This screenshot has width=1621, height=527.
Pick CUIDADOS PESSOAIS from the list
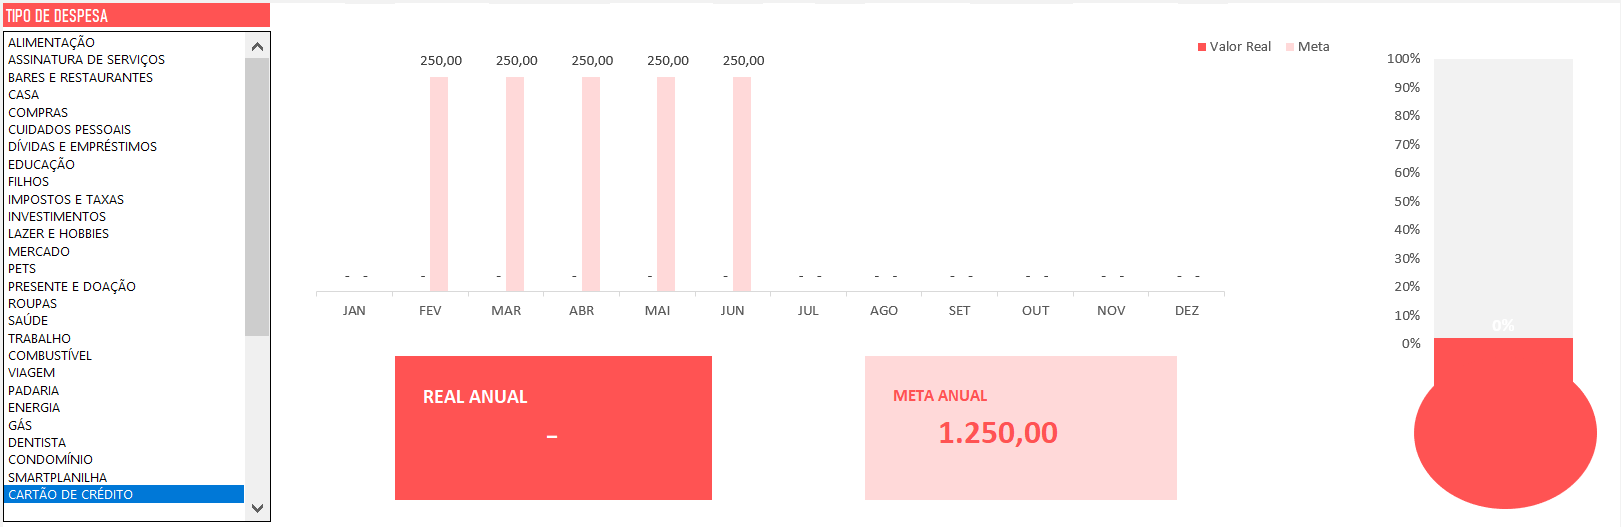click(69, 130)
